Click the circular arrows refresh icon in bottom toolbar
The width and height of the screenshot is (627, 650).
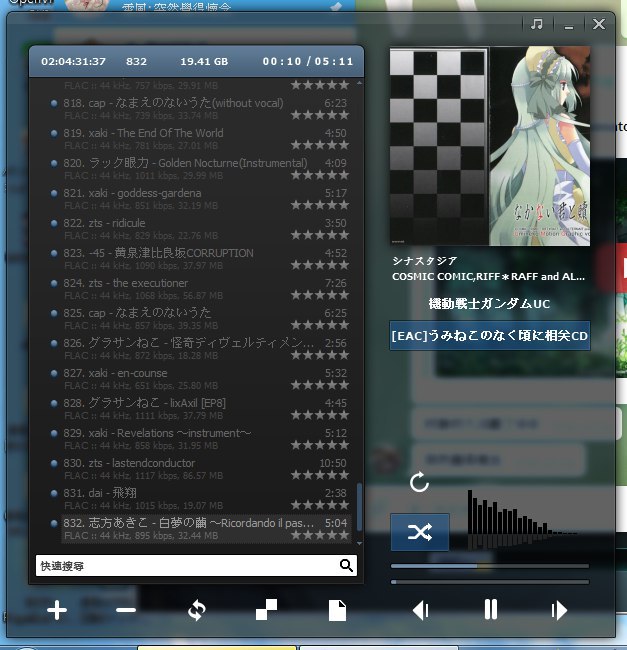(x=196, y=610)
